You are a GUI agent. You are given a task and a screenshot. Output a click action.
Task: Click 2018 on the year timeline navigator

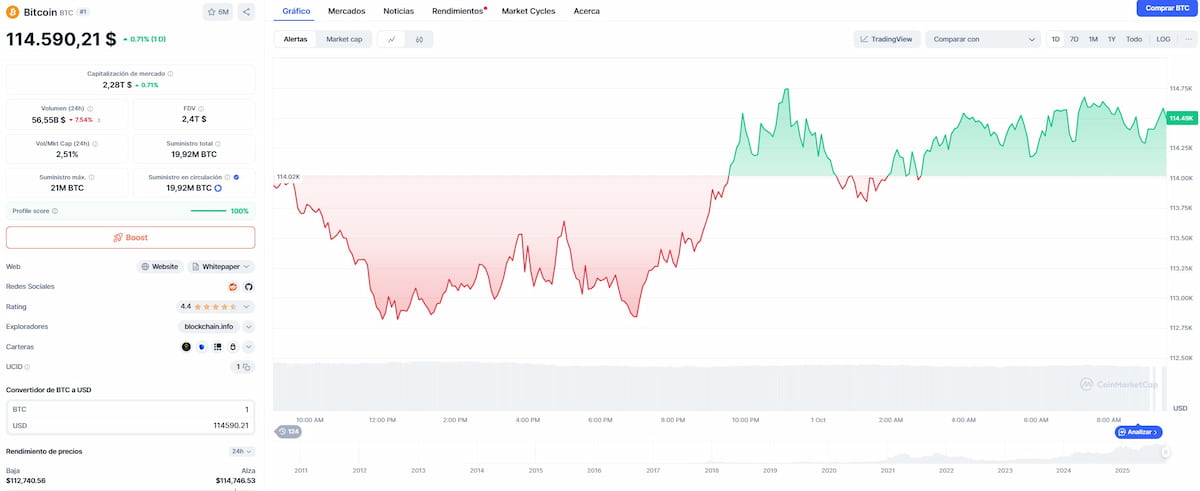(711, 470)
